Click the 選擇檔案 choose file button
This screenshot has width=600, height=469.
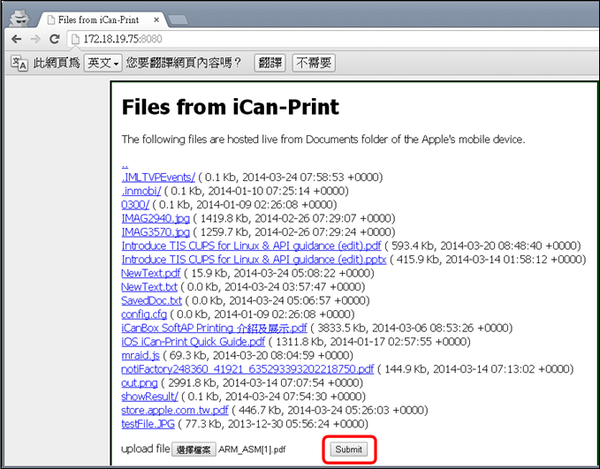tap(194, 449)
